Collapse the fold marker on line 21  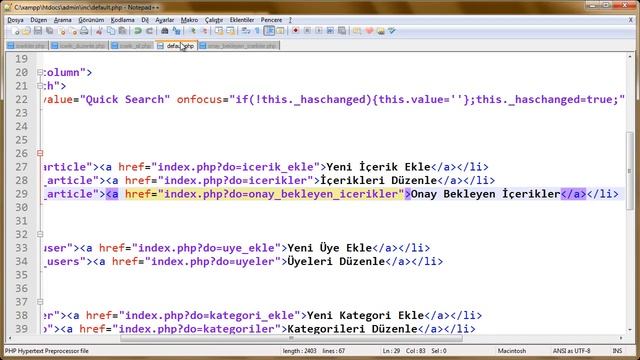tap(40, 86)
